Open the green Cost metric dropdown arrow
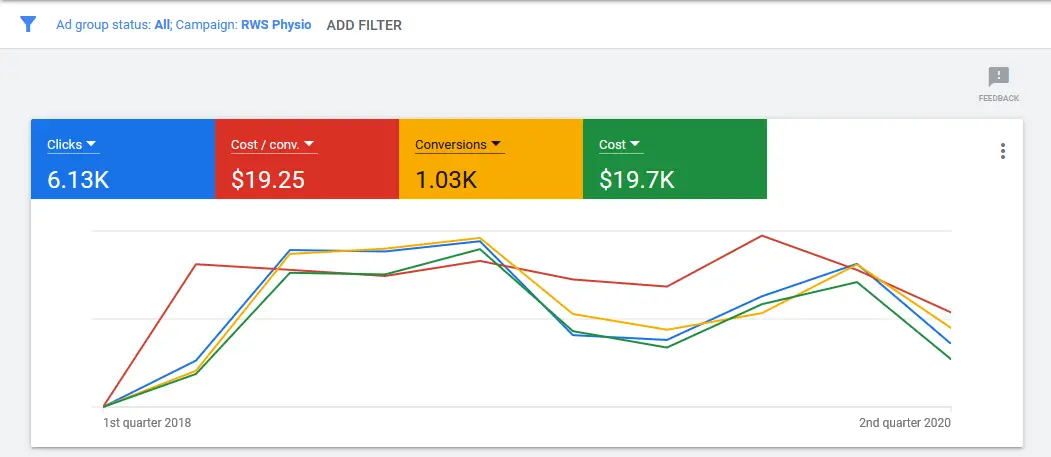1051x457 pixels. (635, 145)
